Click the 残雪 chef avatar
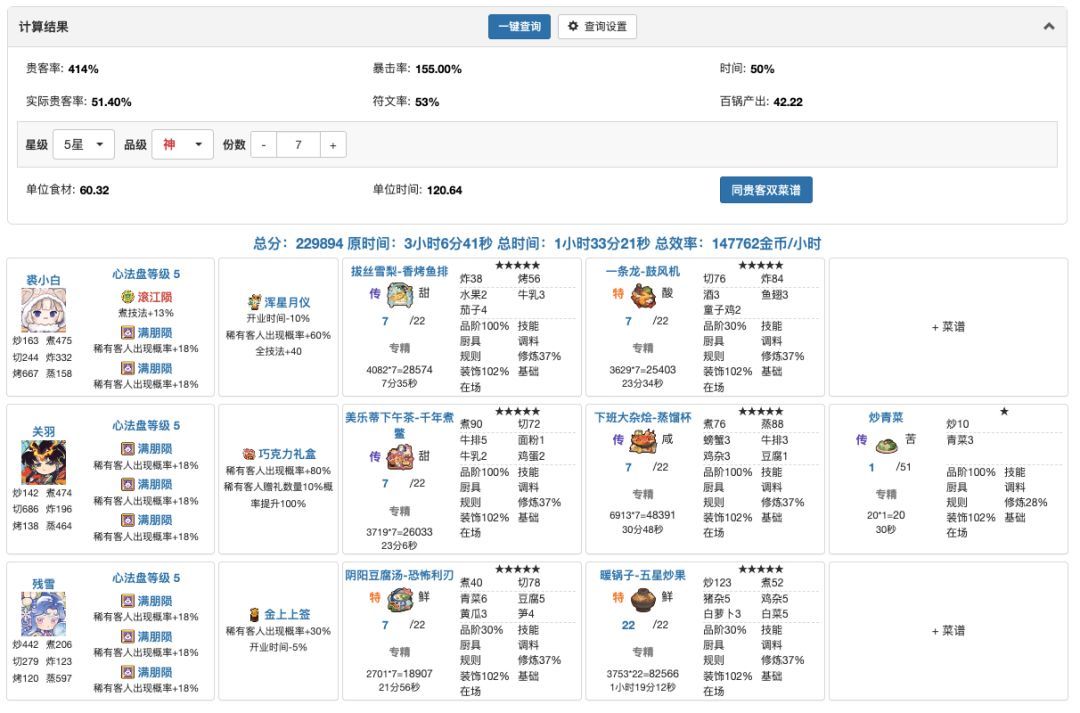The height and width of the screenshot is (713, 1080). pos(43,614)
